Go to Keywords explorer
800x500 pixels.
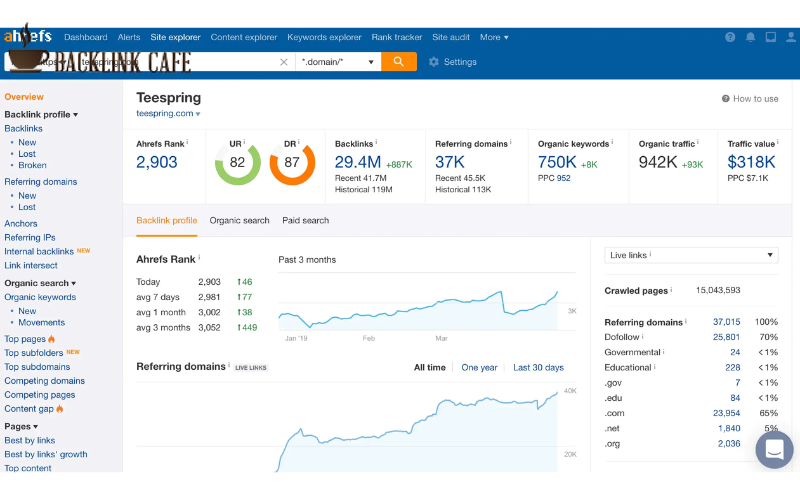tap(324, 37)
